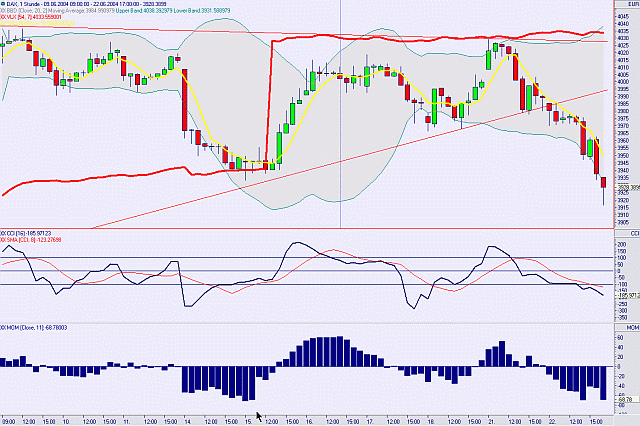Click the current MOM value marker on axis

(626, 397)
